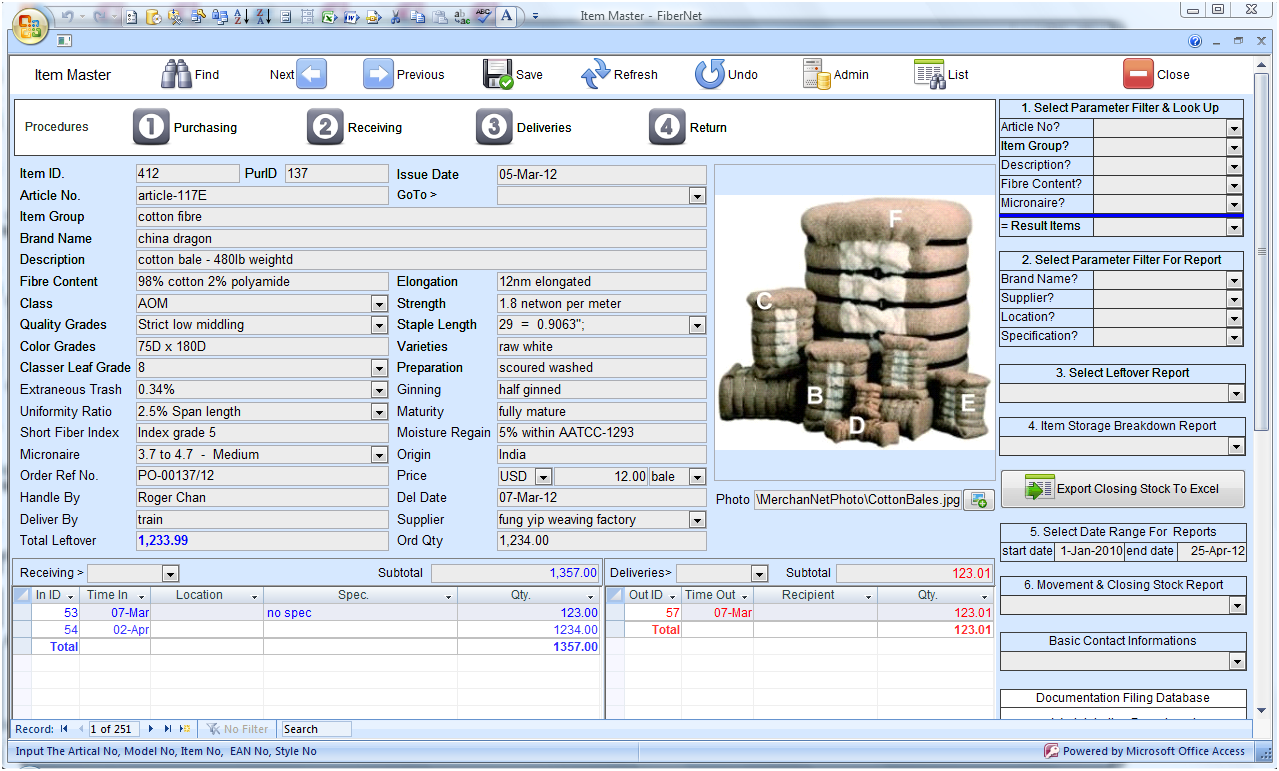Click the Description text field
The image size is (1279, 771).
coord(420,260)
